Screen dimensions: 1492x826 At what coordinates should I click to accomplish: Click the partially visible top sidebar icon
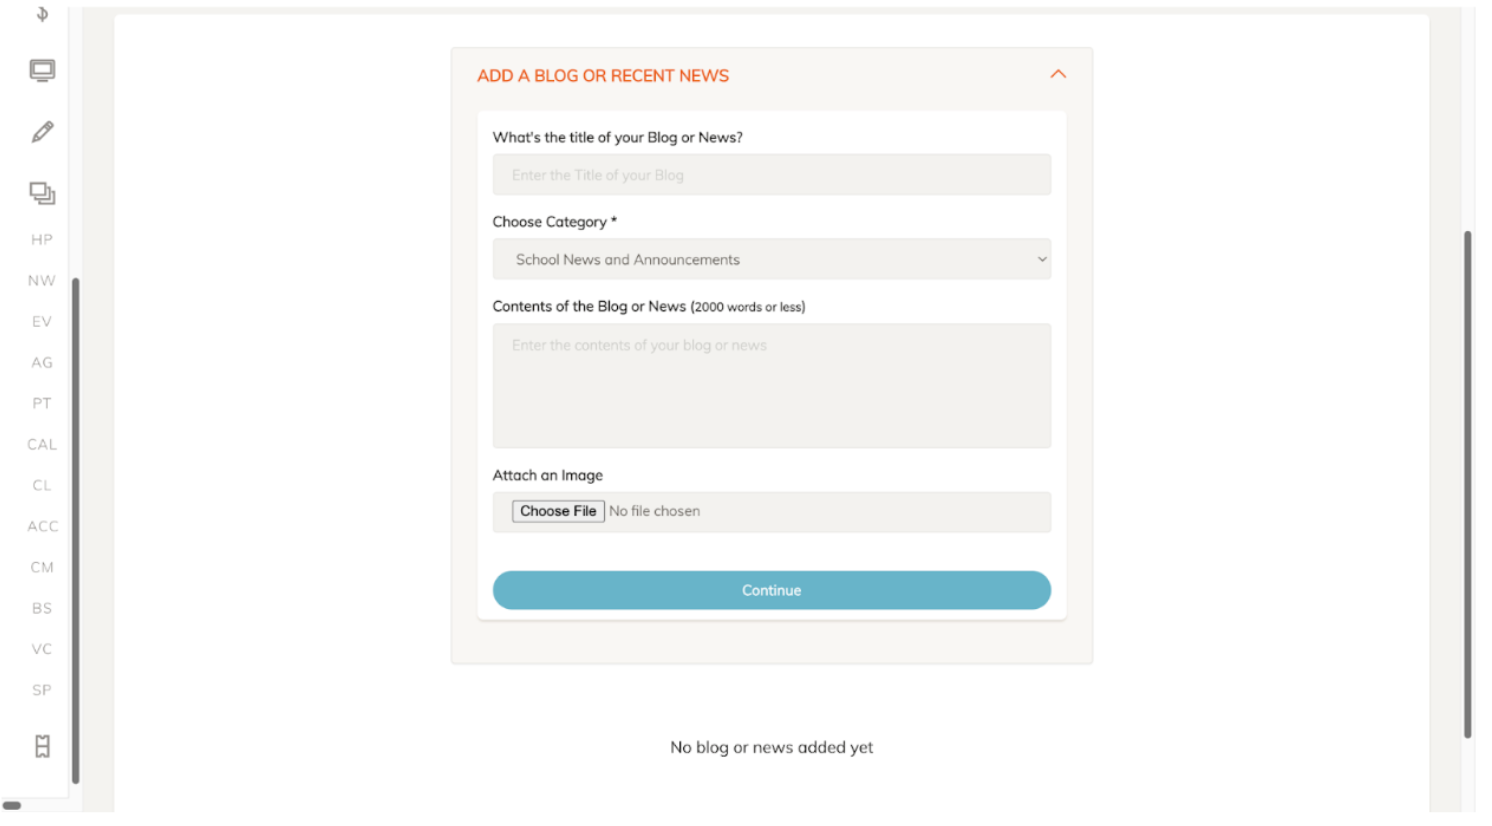pyautogui.click(x=42, y=14)
